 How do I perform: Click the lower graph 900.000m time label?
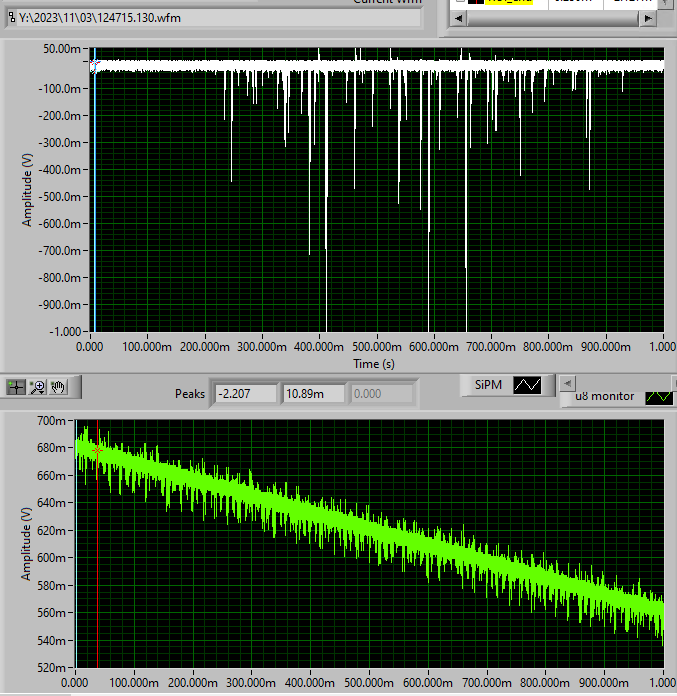point(604,683)
